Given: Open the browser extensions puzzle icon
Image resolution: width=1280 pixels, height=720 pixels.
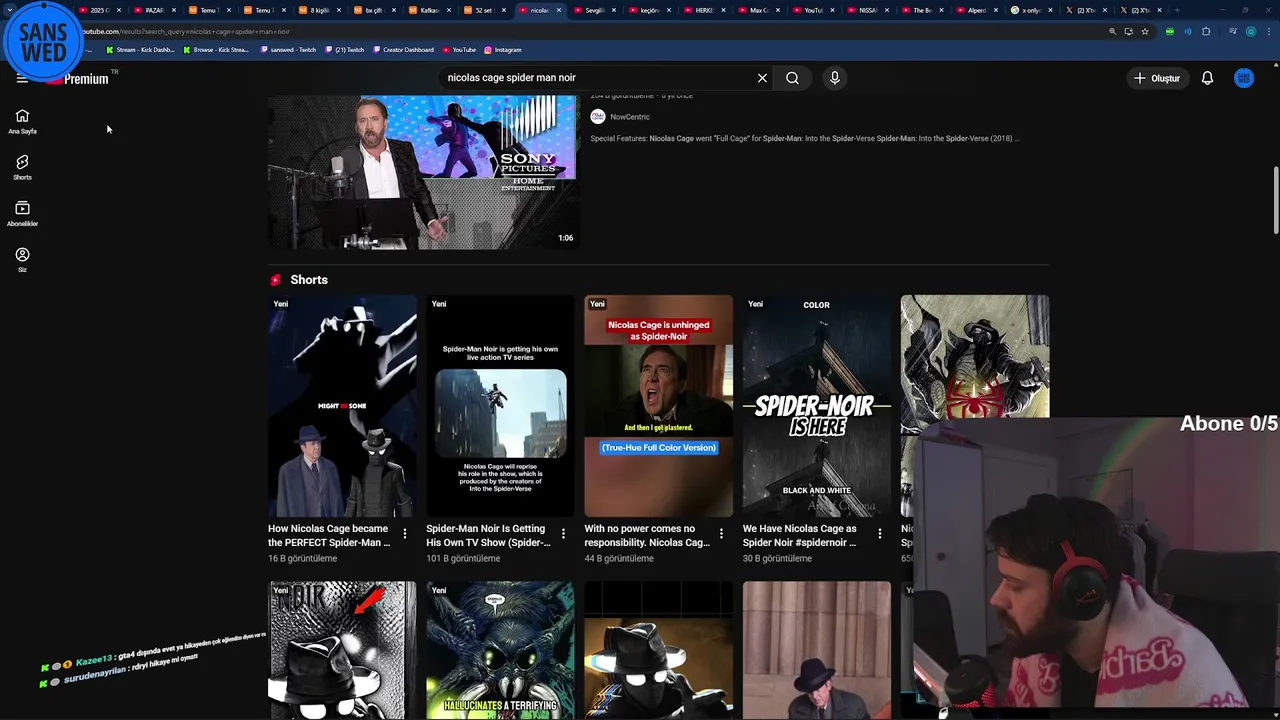Looking at the screenshot, I should 1206,32.
